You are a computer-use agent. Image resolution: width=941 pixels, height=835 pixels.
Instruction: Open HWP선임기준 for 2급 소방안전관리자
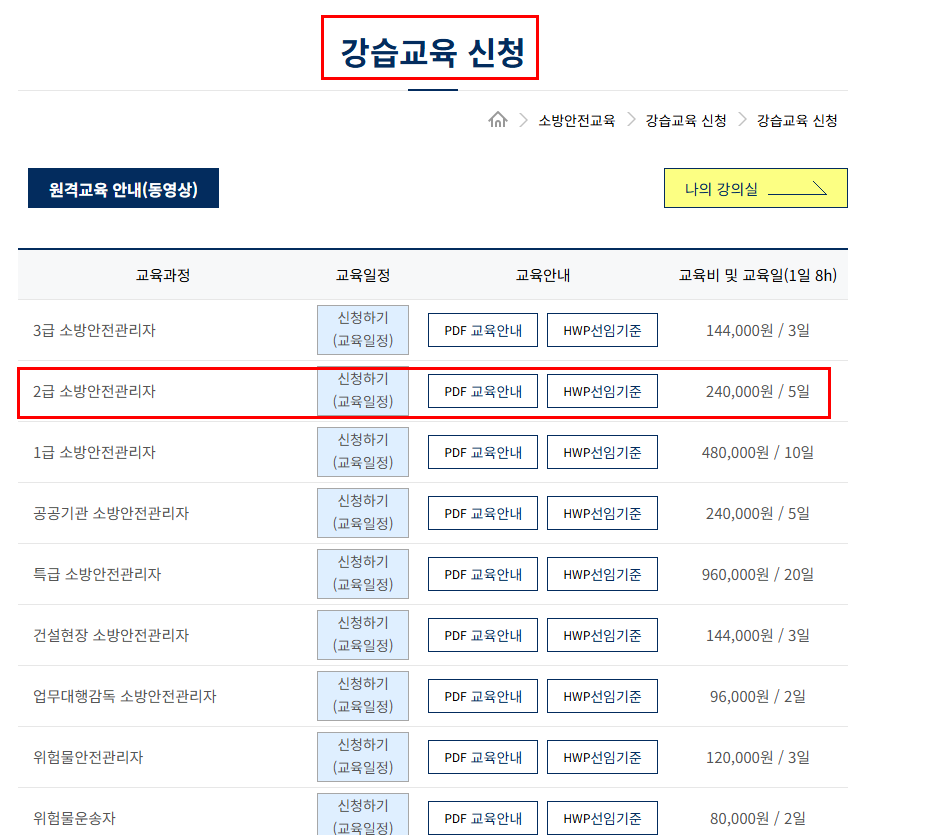pyautogui.click(x=602, y=391)
